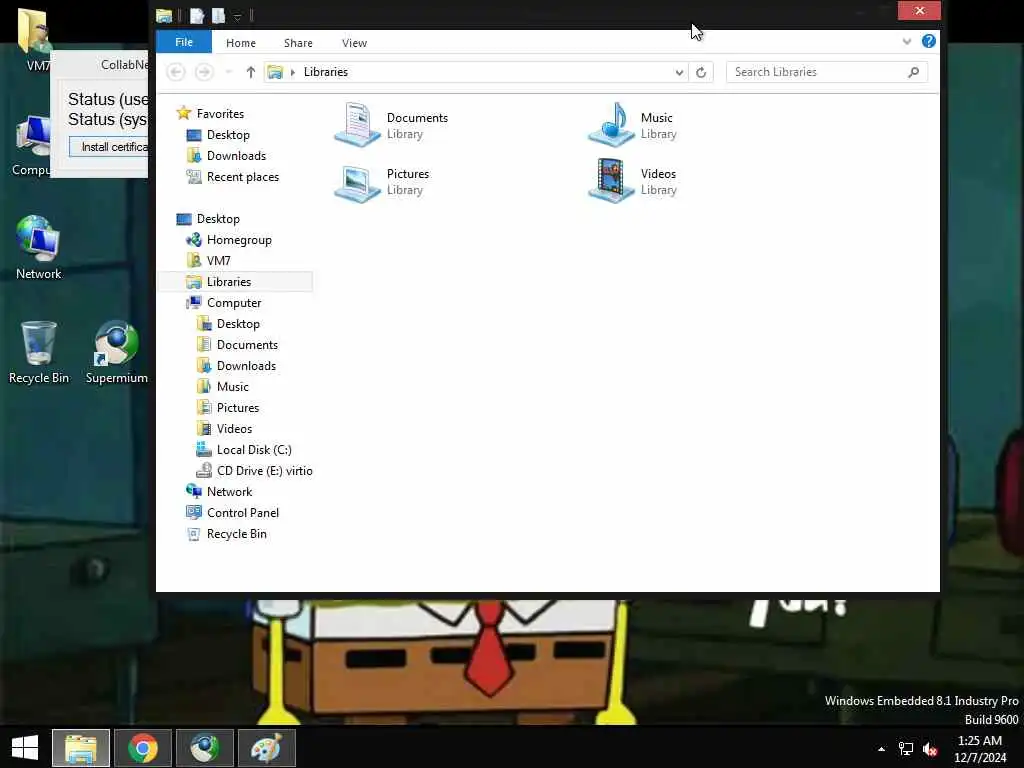The image size is (1024, 768).
Task: Open the Videos library icon
Action: 611,182
